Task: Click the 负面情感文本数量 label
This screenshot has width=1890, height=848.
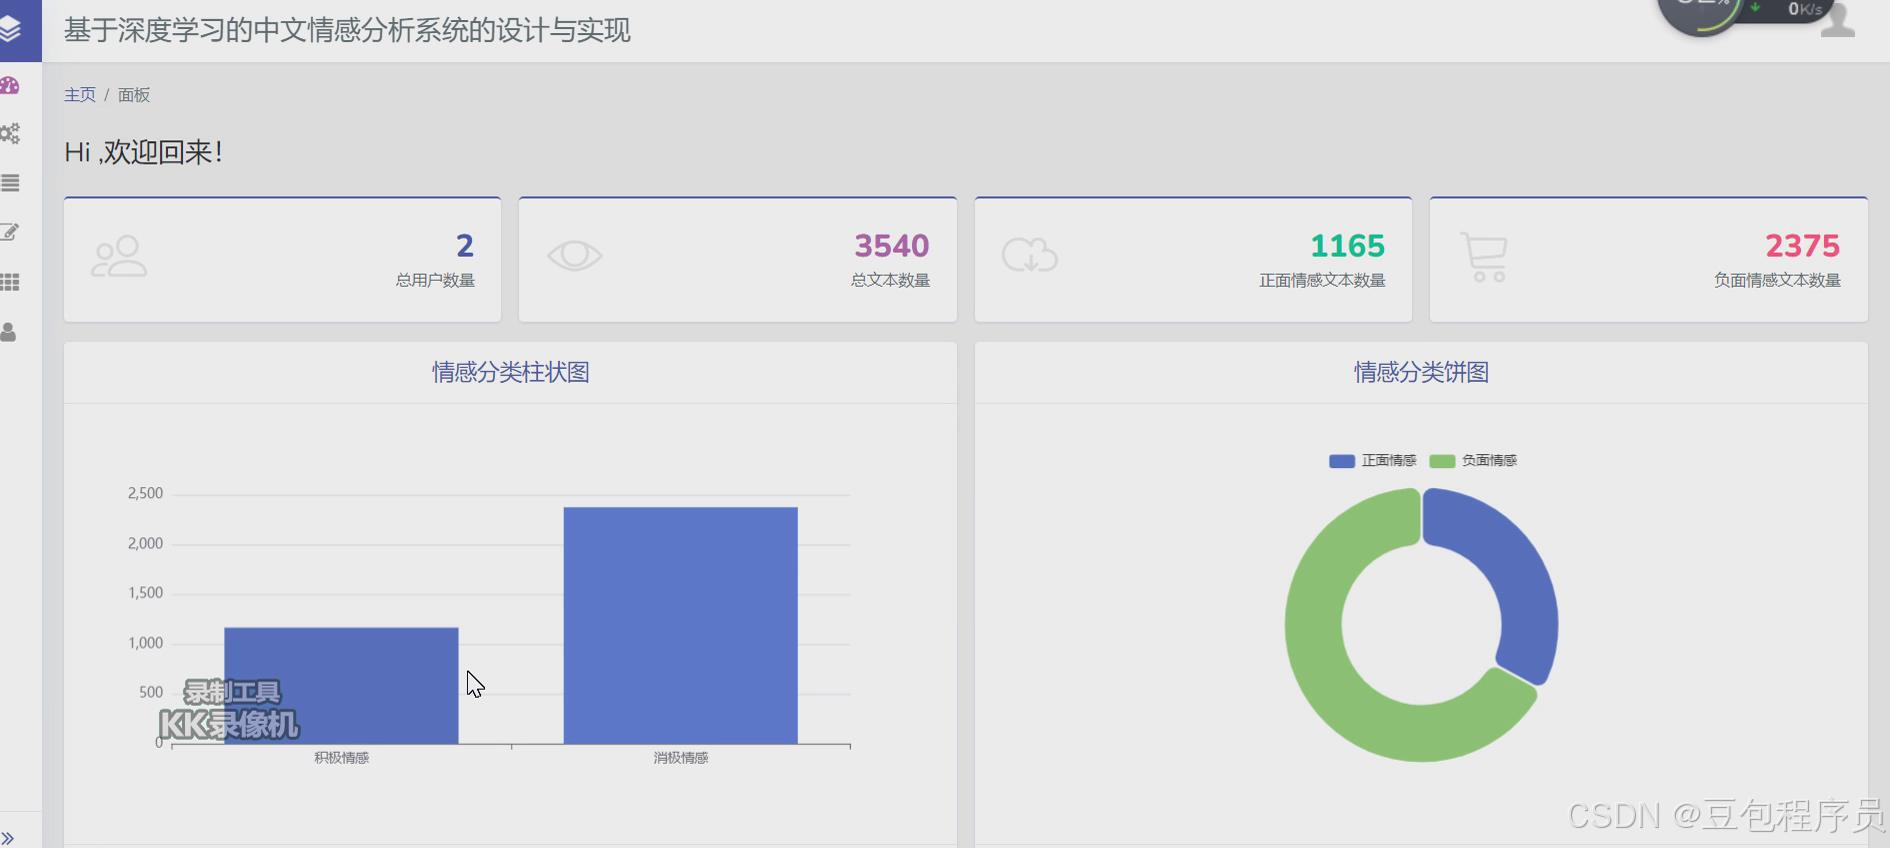Action: [1777, 281]
